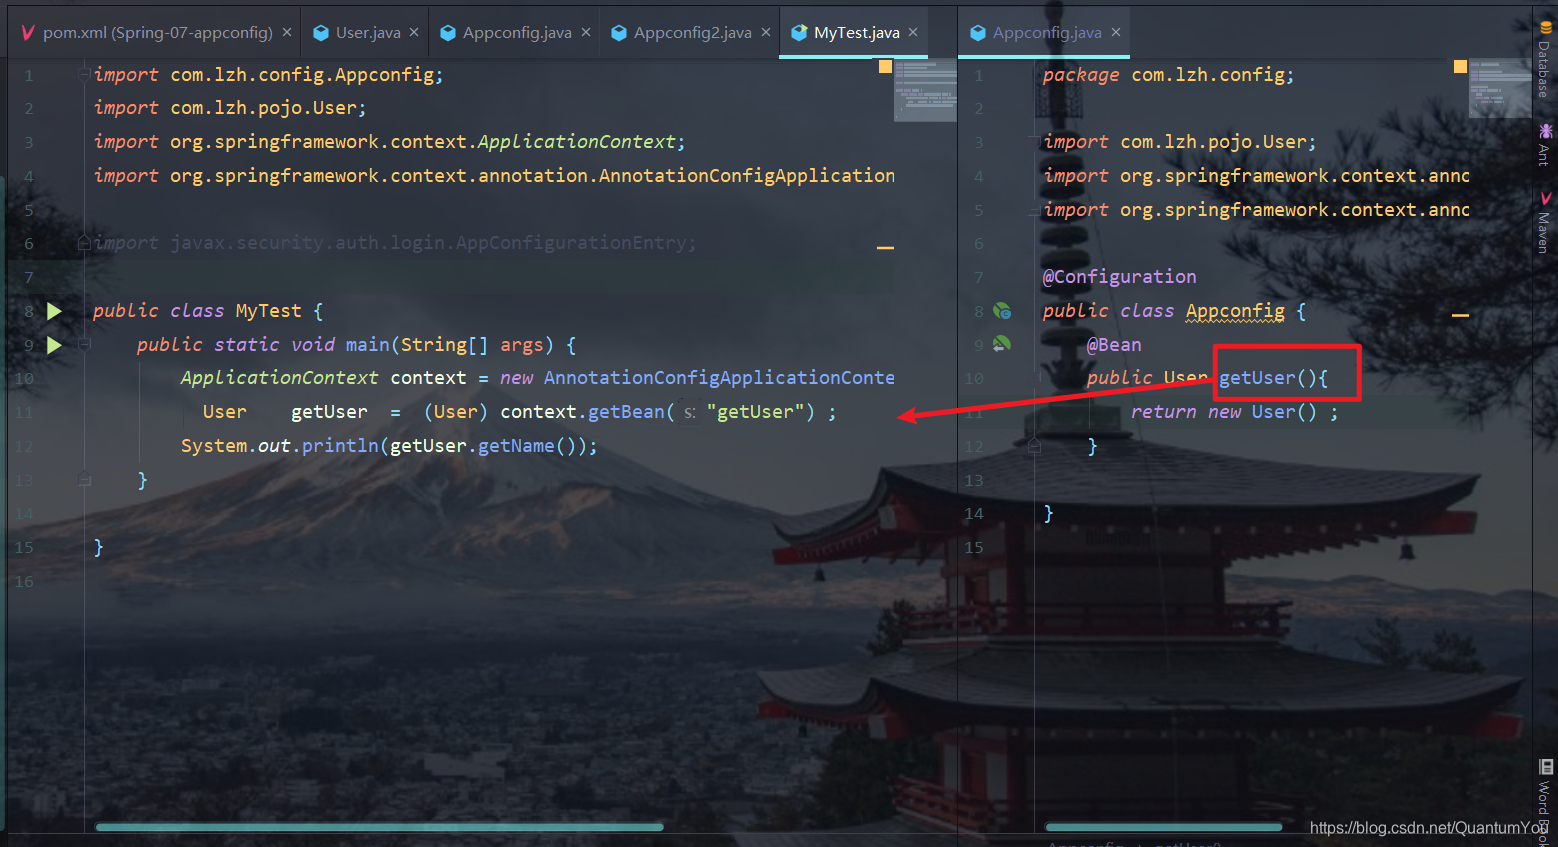The height and width of the screenshot is (847, 1558).
Task: Open the Word Book tool window
Action: click(x=1546, y=800)
